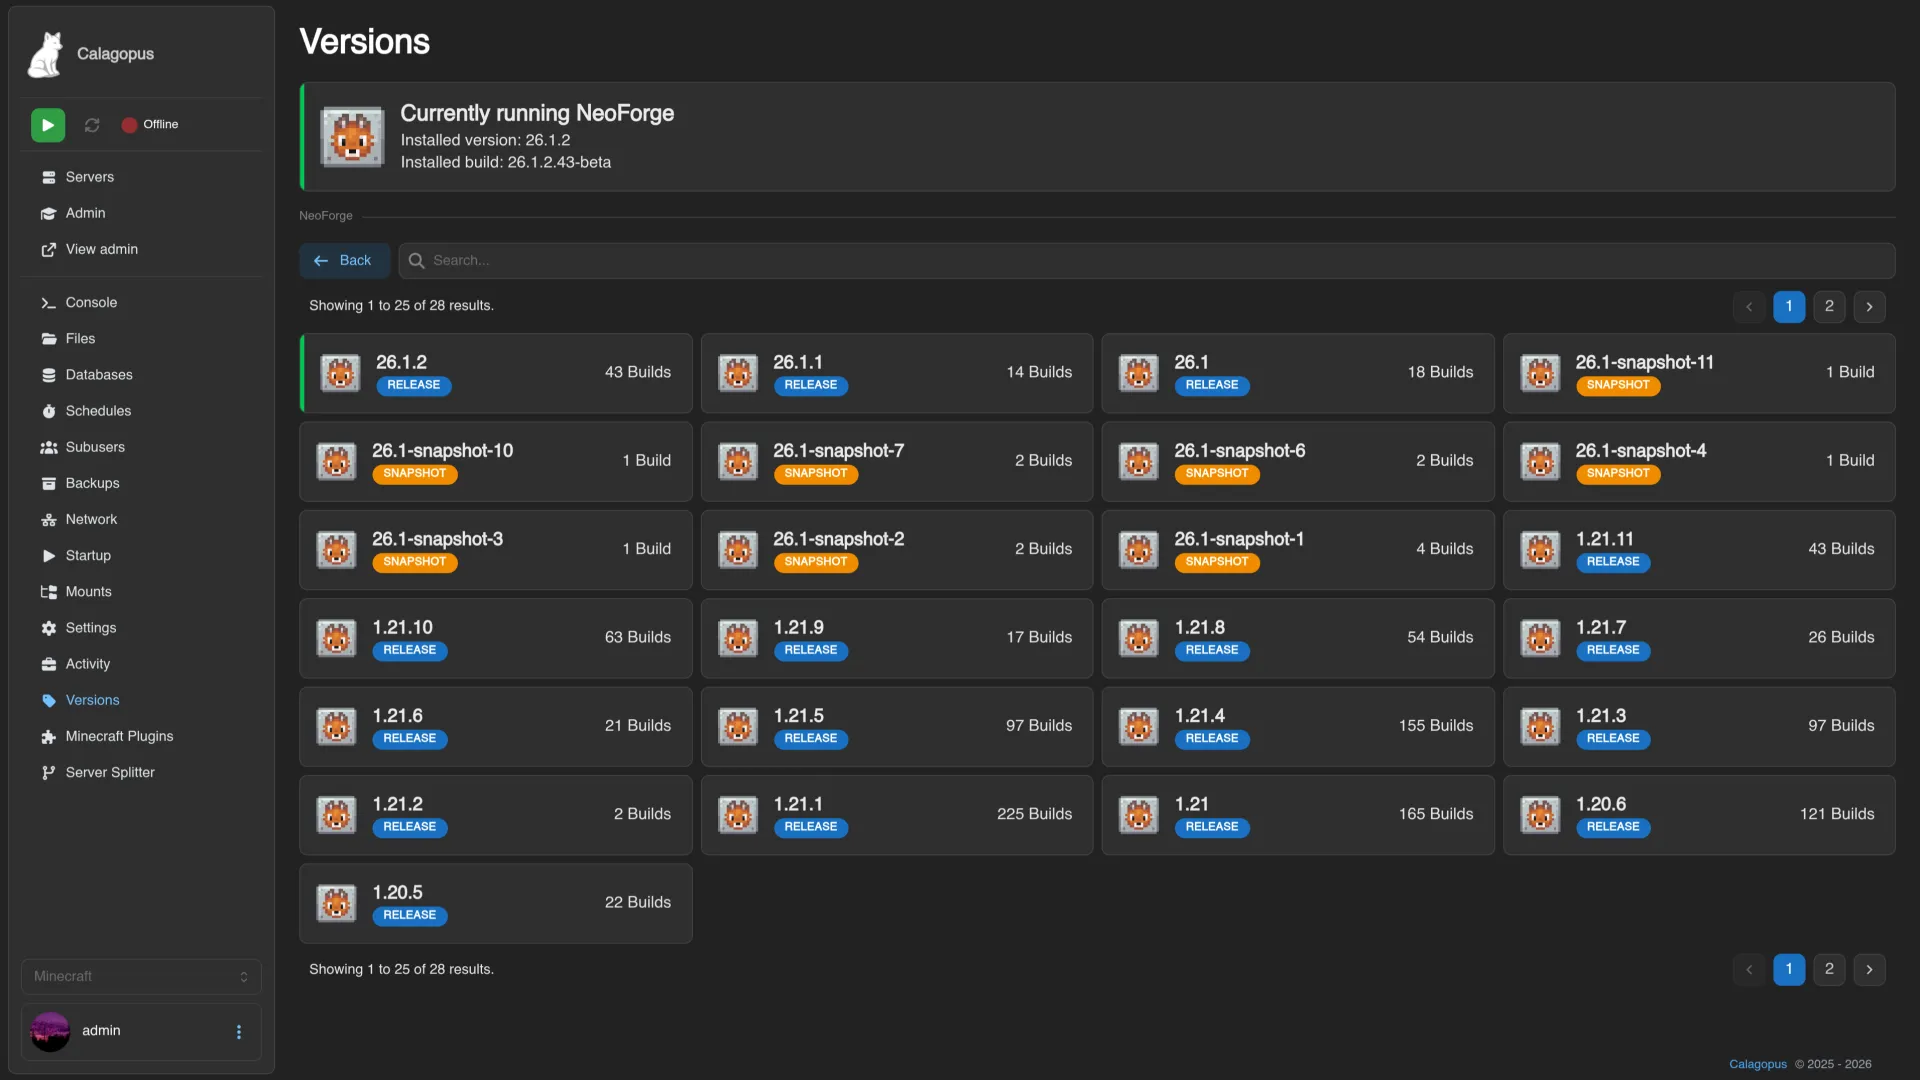Click the Network icon in sidebar
Screen dimensions: 1920x1080
click(x=48, y=520)
